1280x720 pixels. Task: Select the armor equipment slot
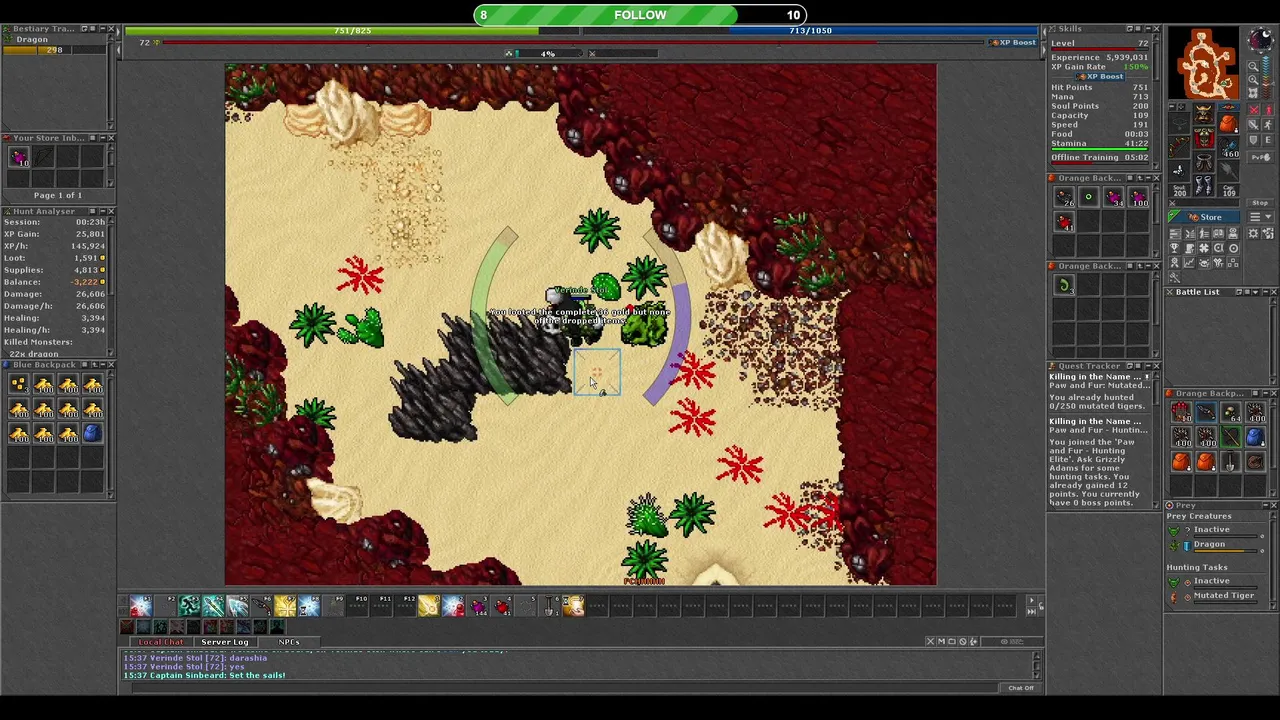pyautogui.click(x=1205, y=138)
